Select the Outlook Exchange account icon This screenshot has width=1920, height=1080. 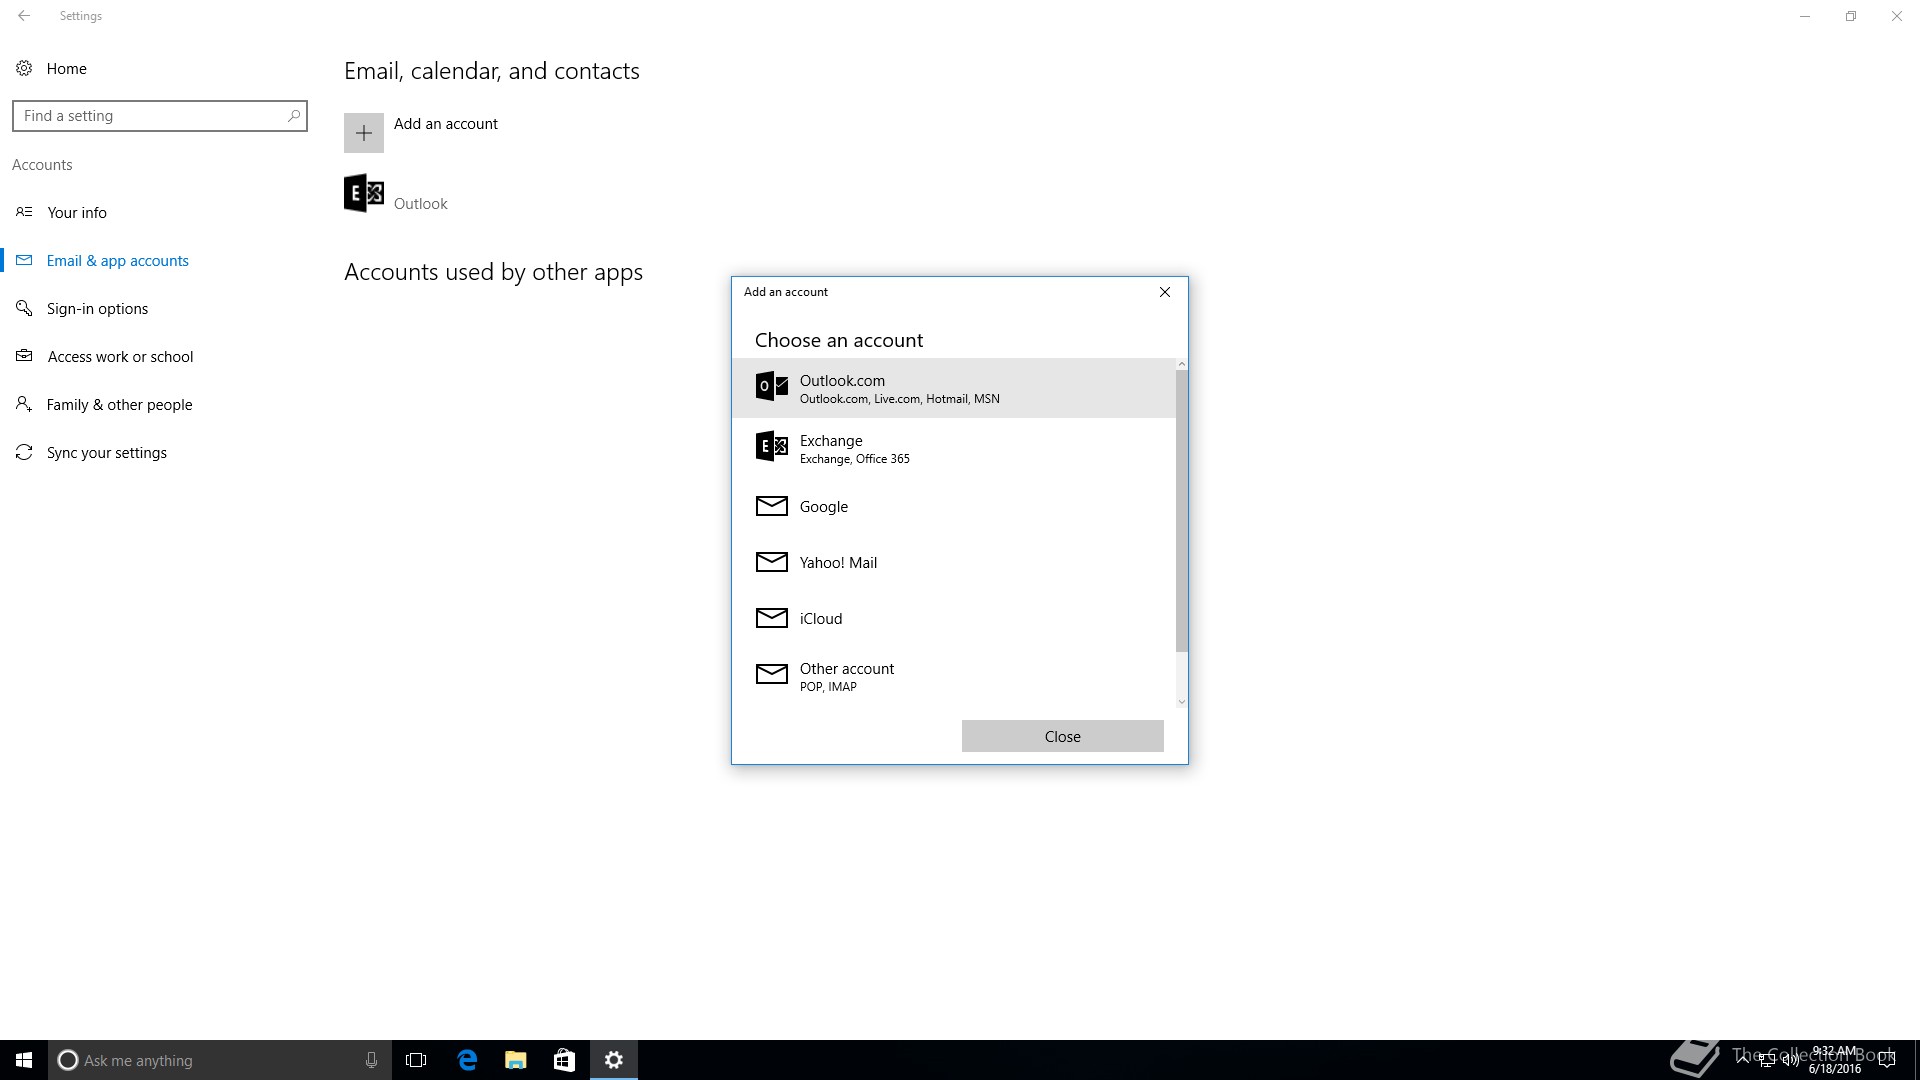coord(363,194)
